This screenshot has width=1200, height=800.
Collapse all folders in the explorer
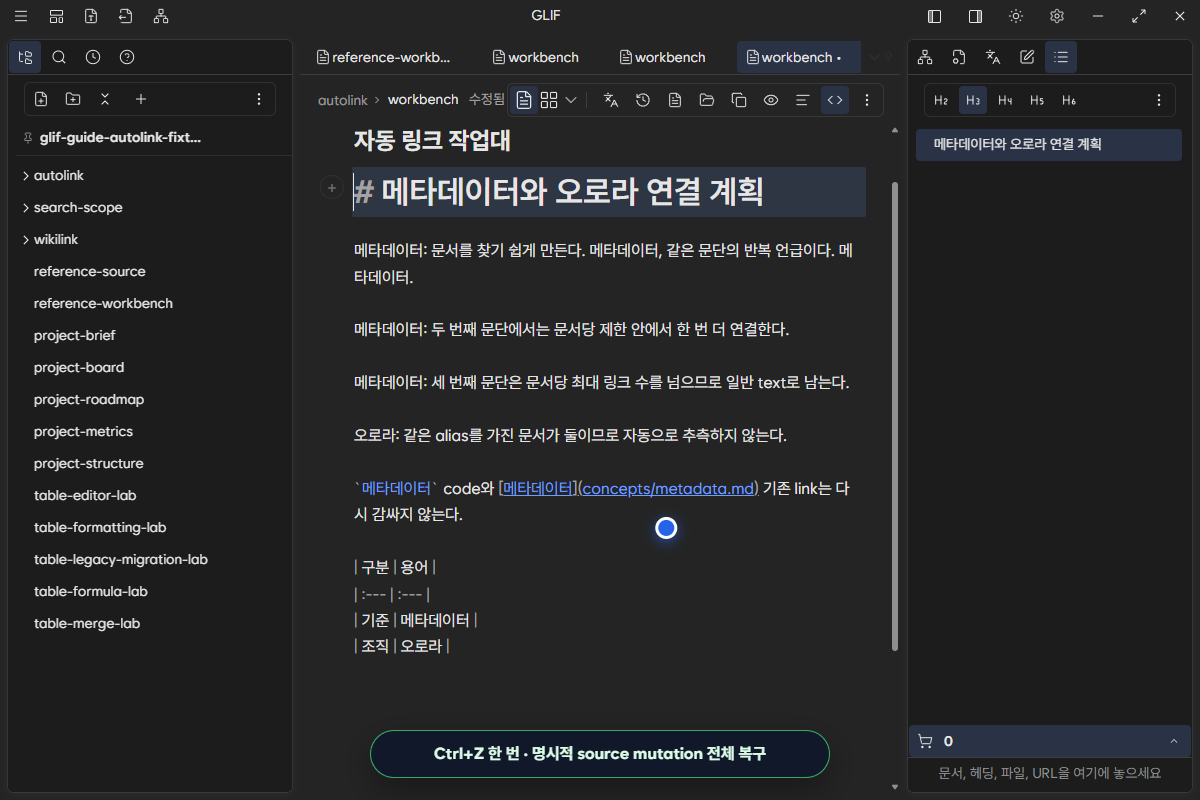(105, 99)
